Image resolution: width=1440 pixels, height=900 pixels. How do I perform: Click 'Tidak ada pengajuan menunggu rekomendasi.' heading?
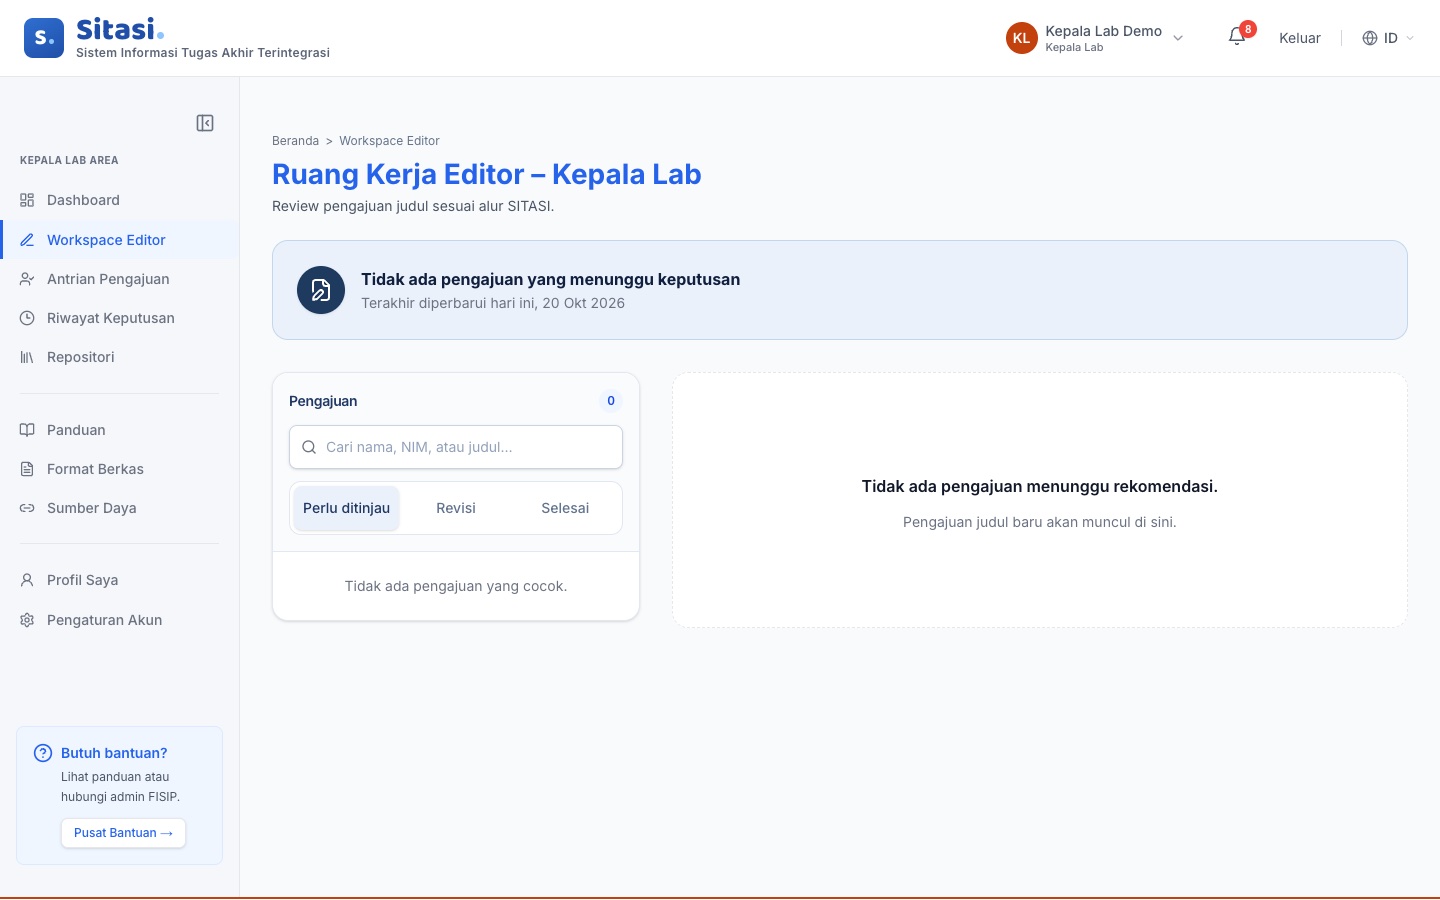click(x=1040, y=486)
